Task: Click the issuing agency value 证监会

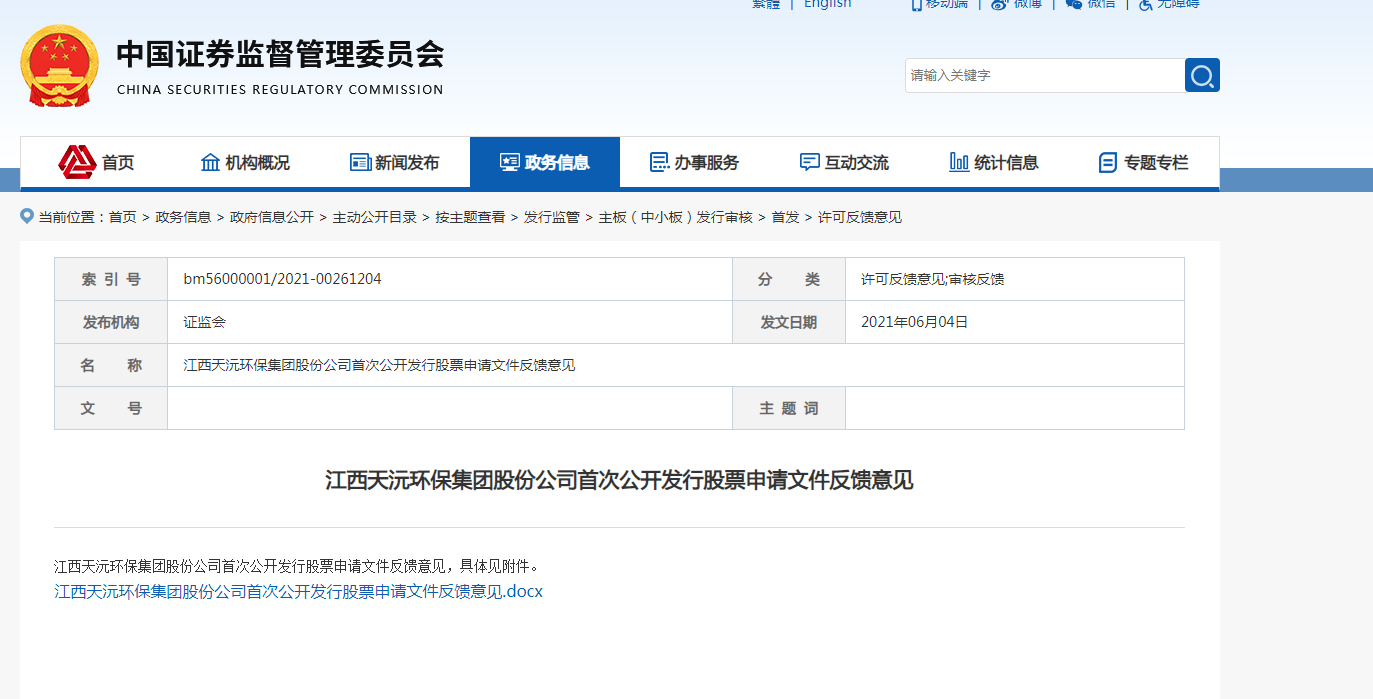Action: 205,322
